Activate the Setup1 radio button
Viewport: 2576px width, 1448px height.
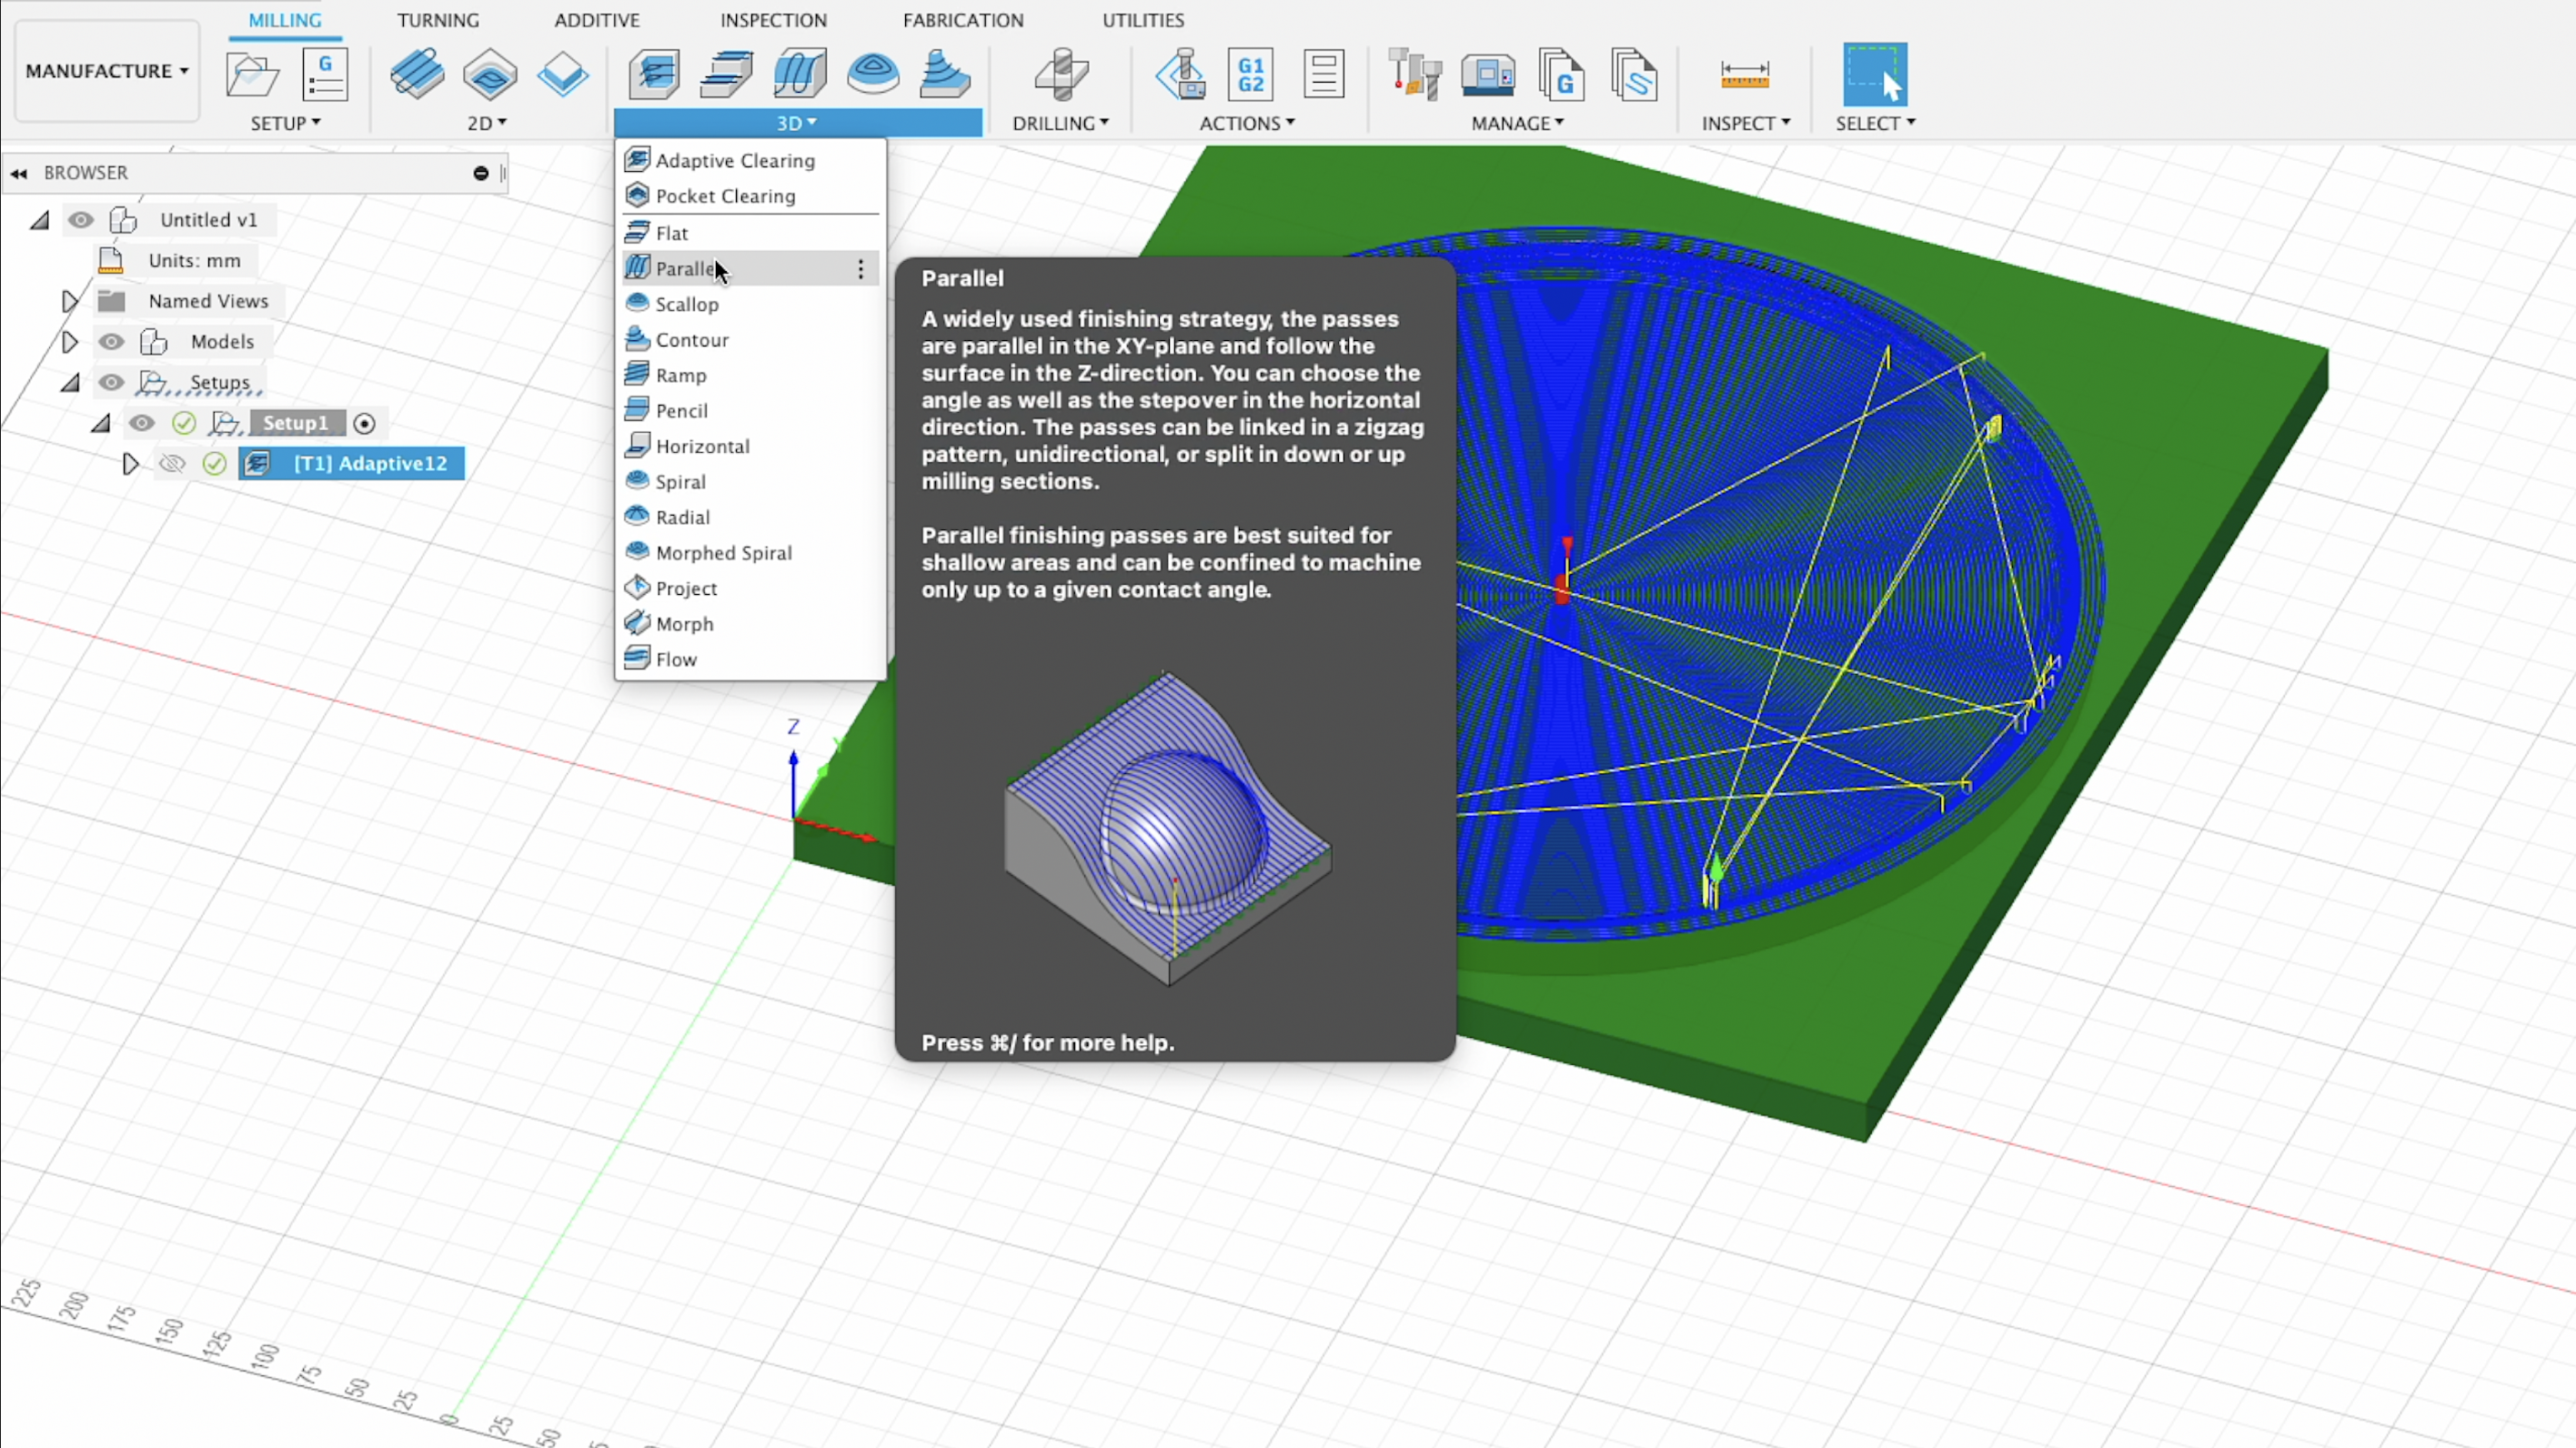365,424
